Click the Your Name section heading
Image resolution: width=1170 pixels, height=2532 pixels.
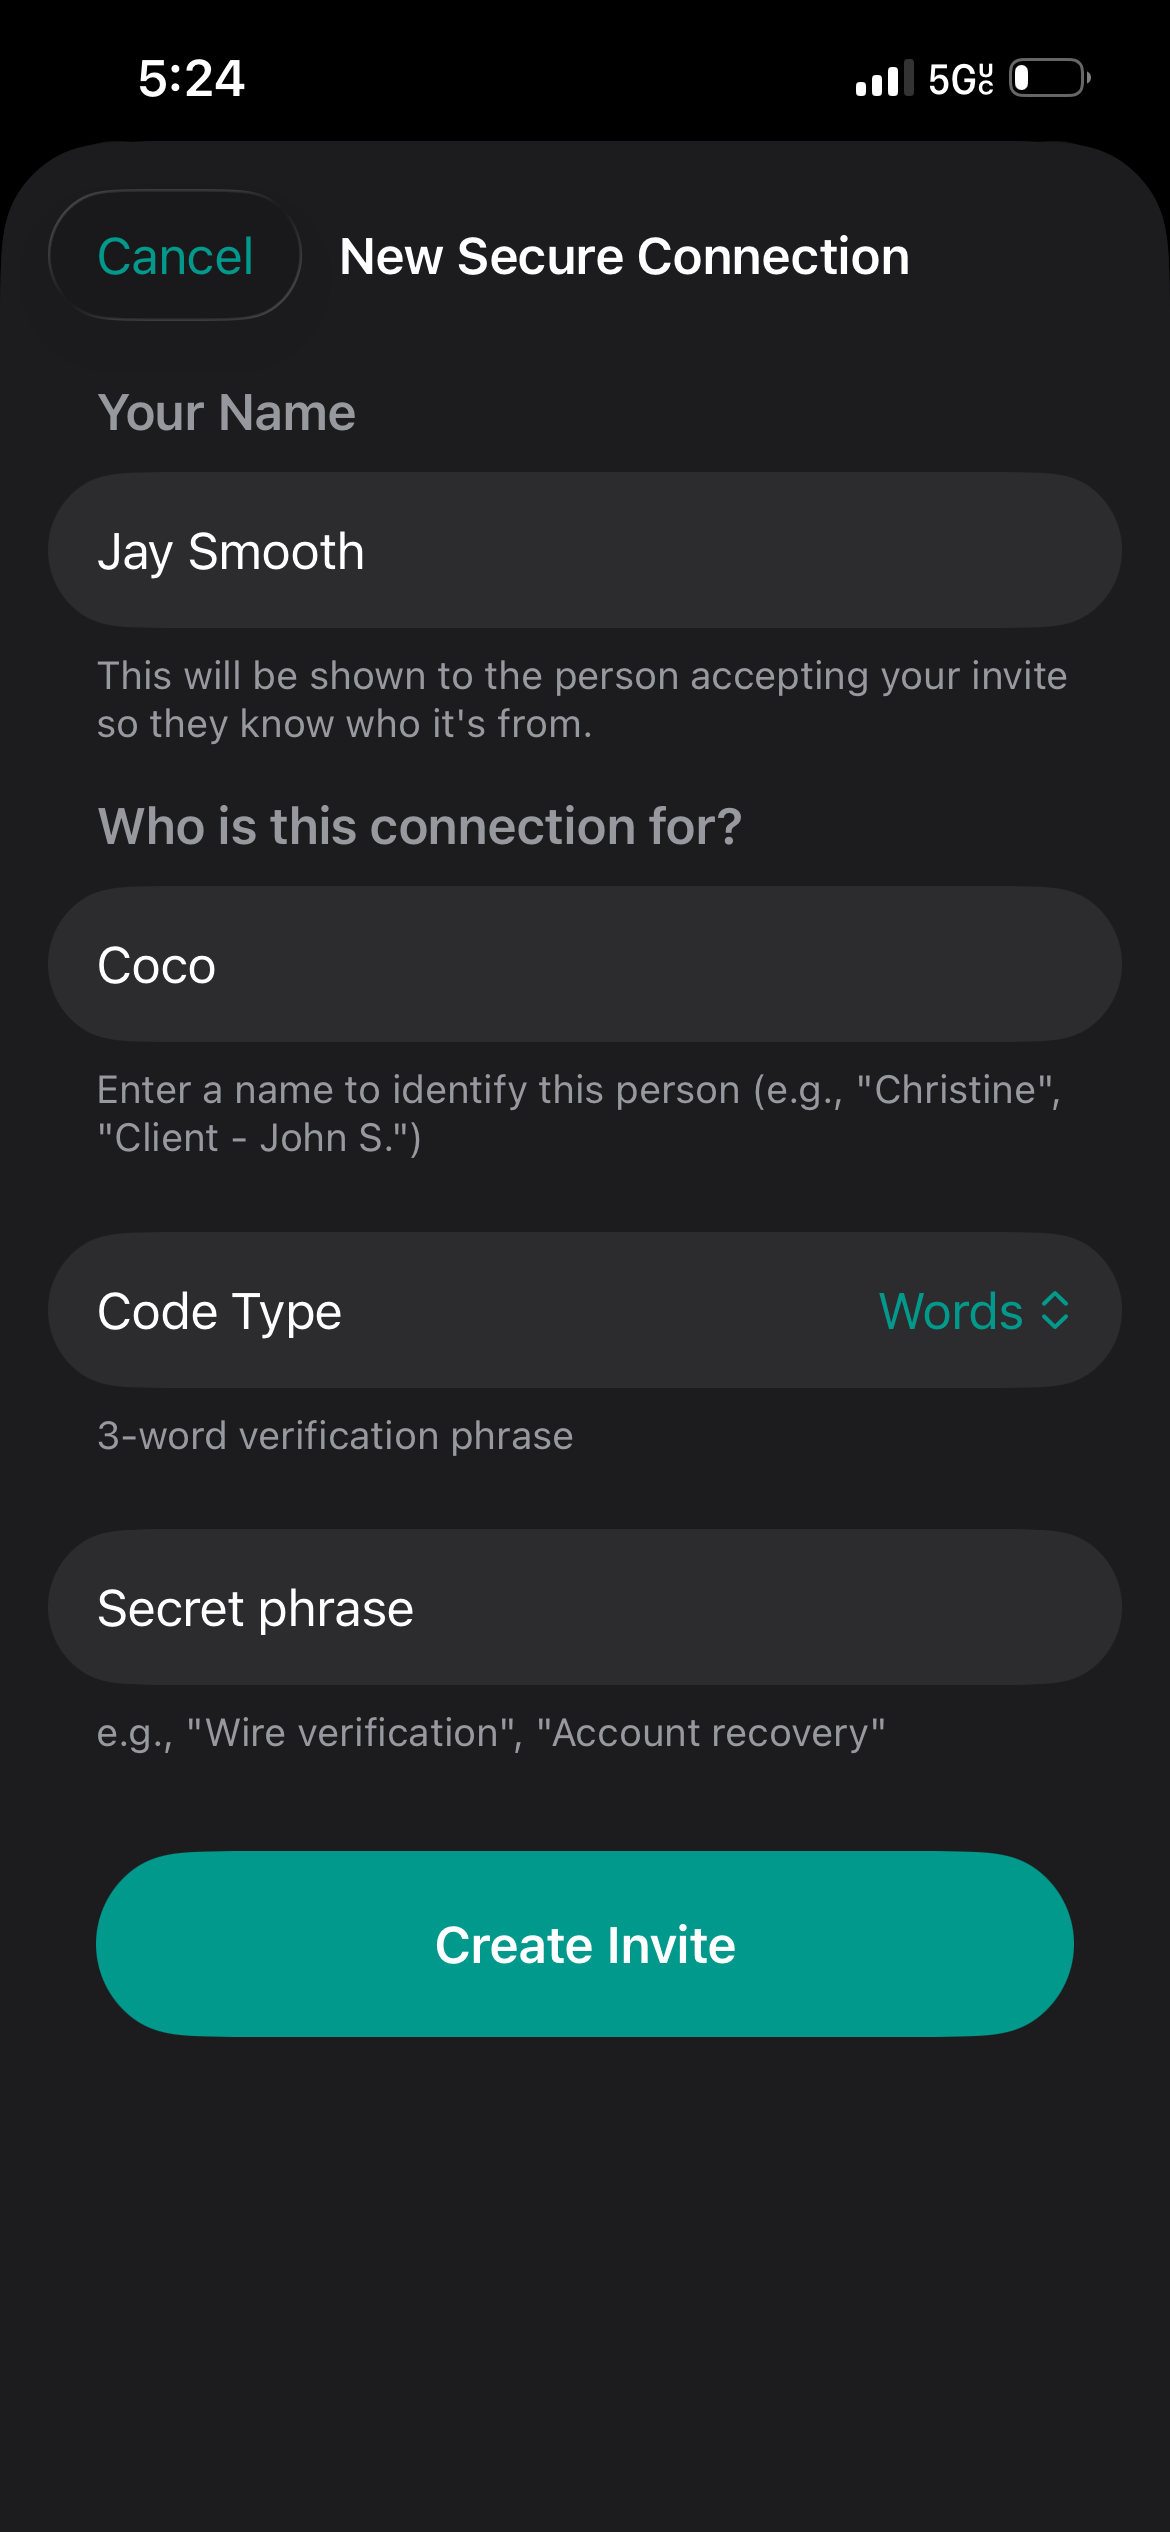click(226, 411)
